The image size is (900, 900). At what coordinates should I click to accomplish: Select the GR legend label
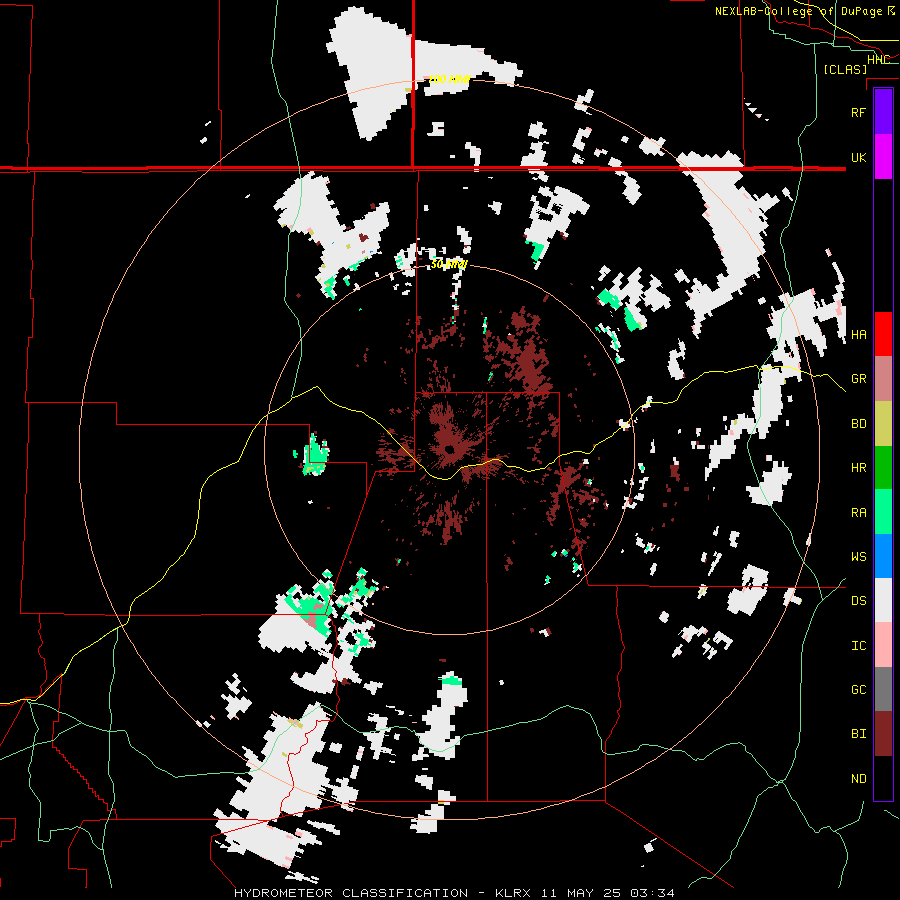click(858, 379)
